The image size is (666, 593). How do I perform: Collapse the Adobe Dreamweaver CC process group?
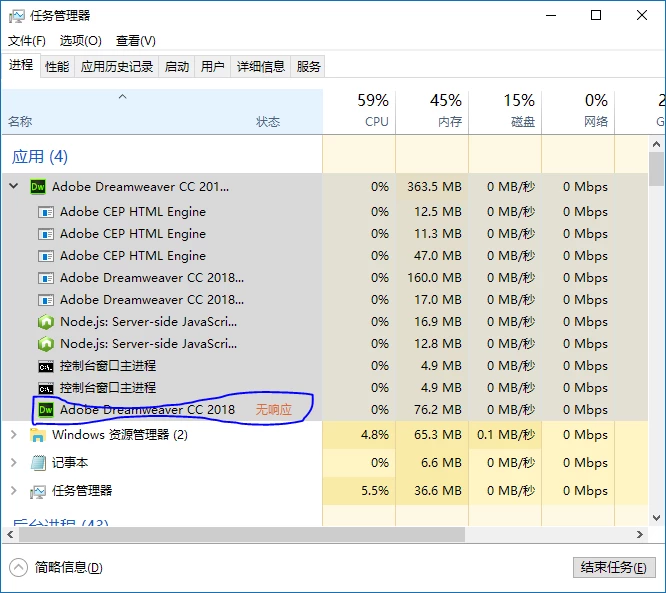pos(14,186)
